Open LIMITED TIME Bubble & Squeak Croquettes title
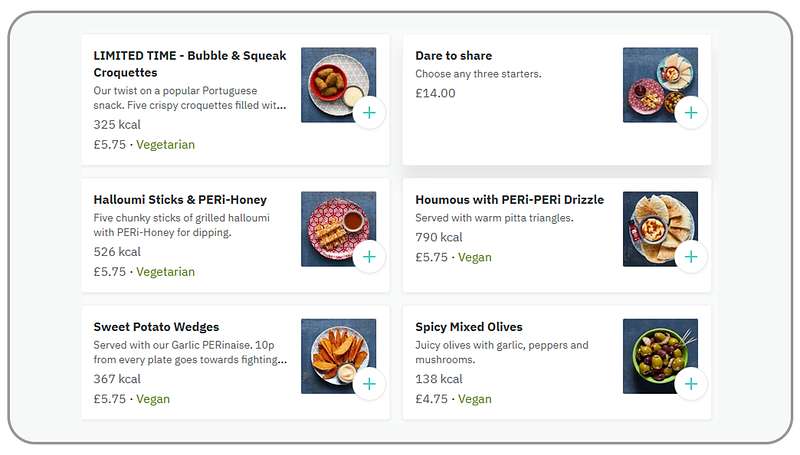The height and width of the screenshot is (455, 800). click(189, 64)
